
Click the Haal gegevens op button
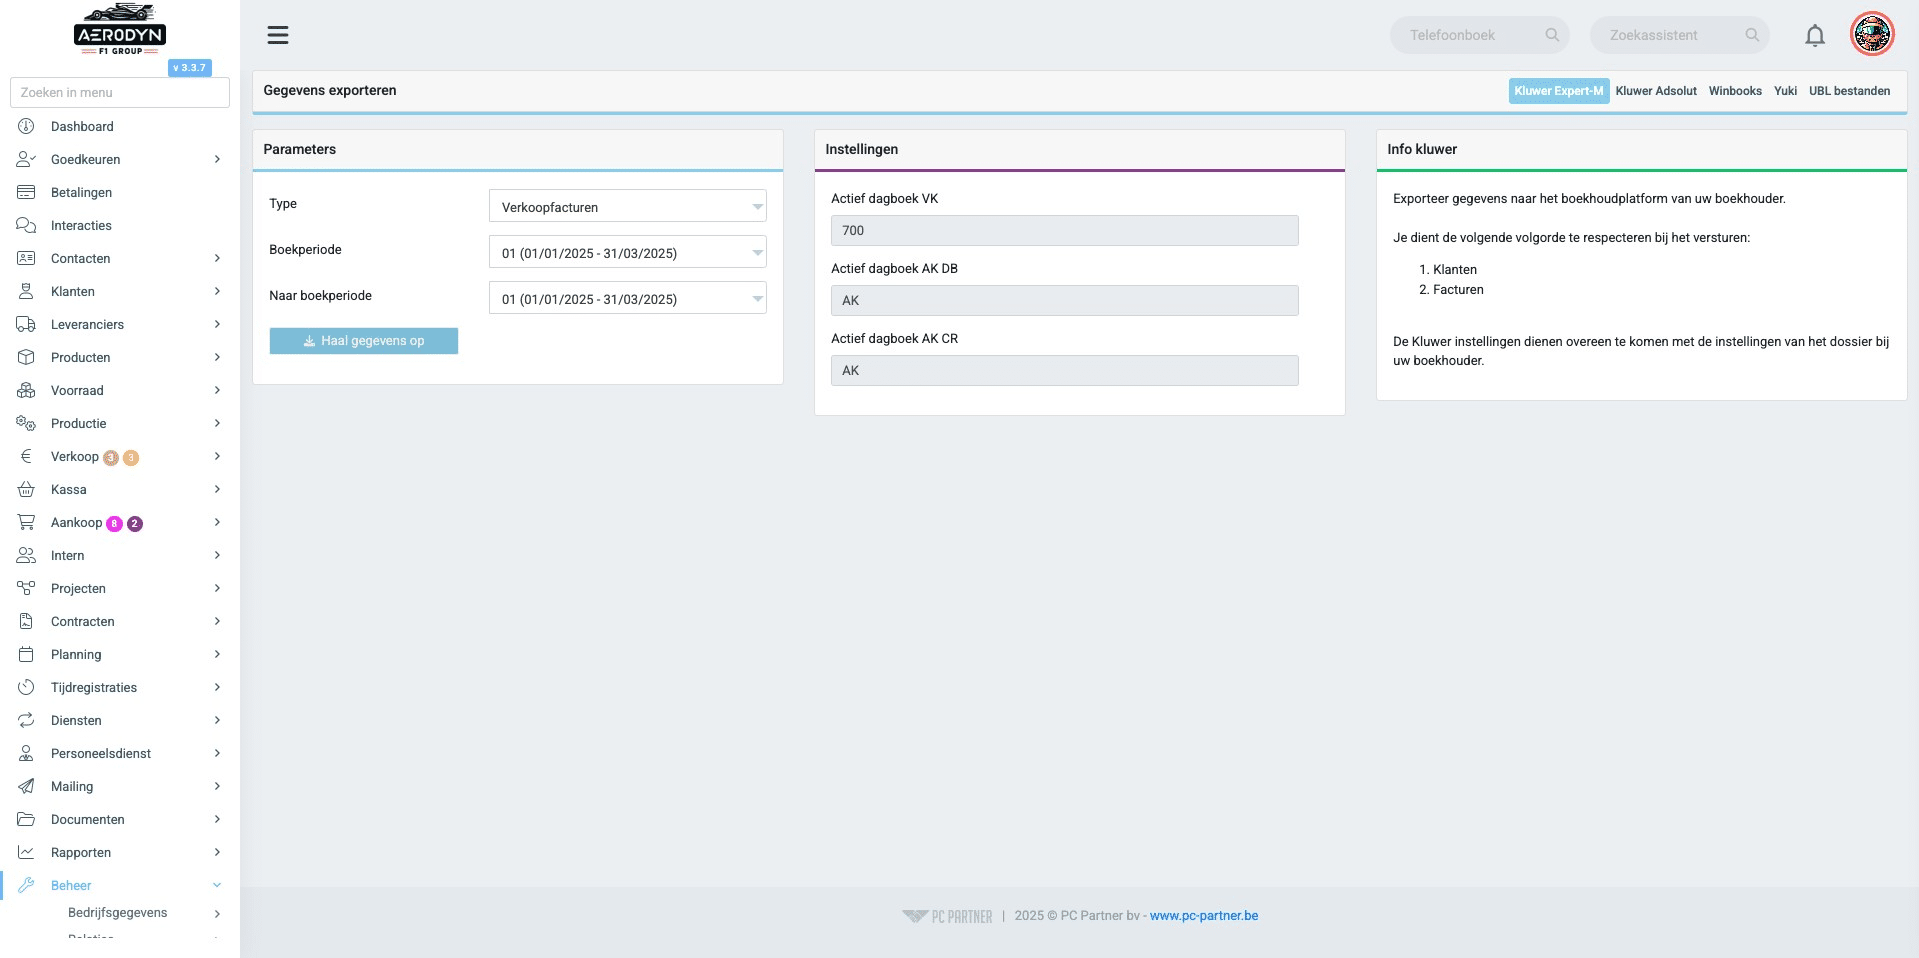[x=364, y=341]
